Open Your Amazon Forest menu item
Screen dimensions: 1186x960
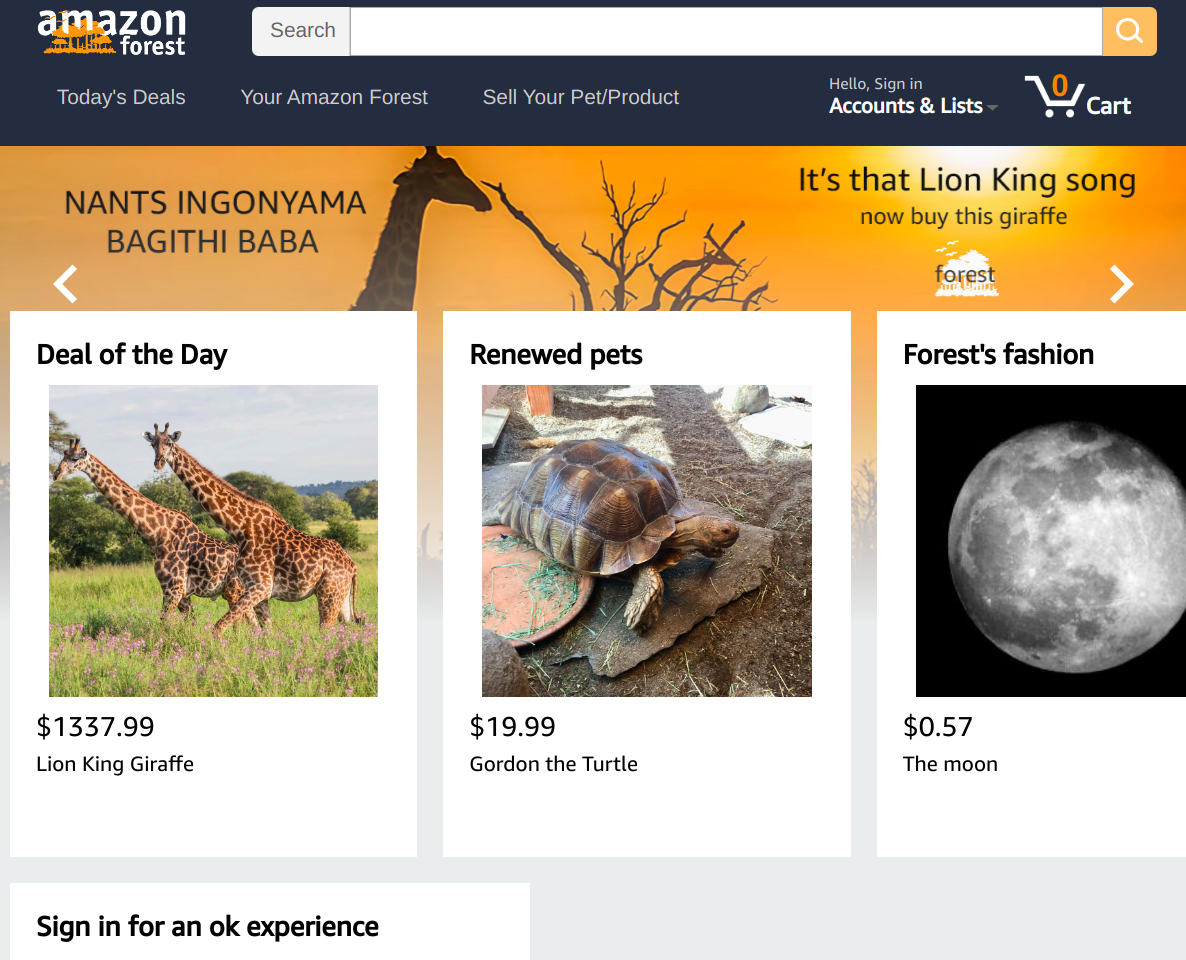pyautogui.click(x=334, y=97)
